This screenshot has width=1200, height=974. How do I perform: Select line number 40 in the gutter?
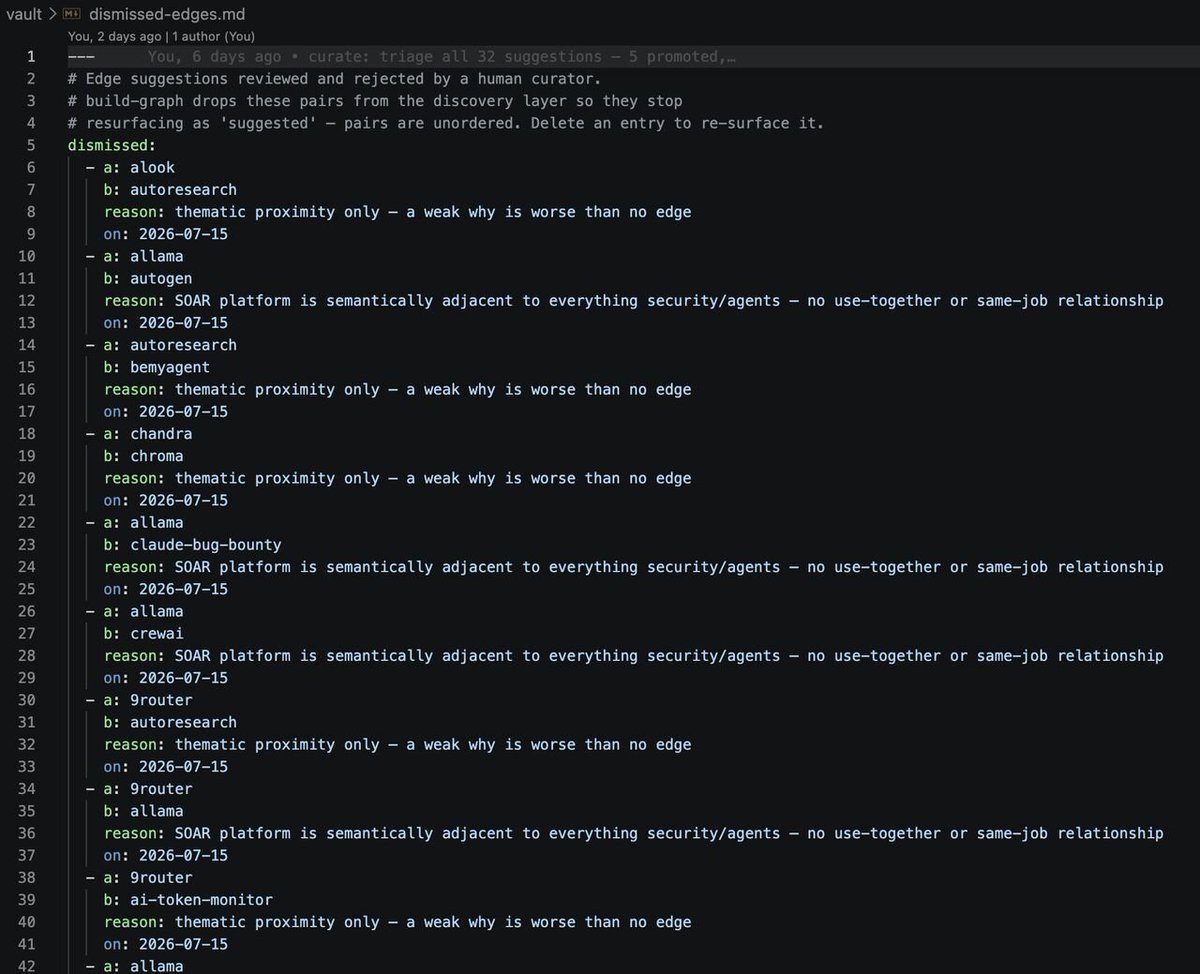coord(28,922)
